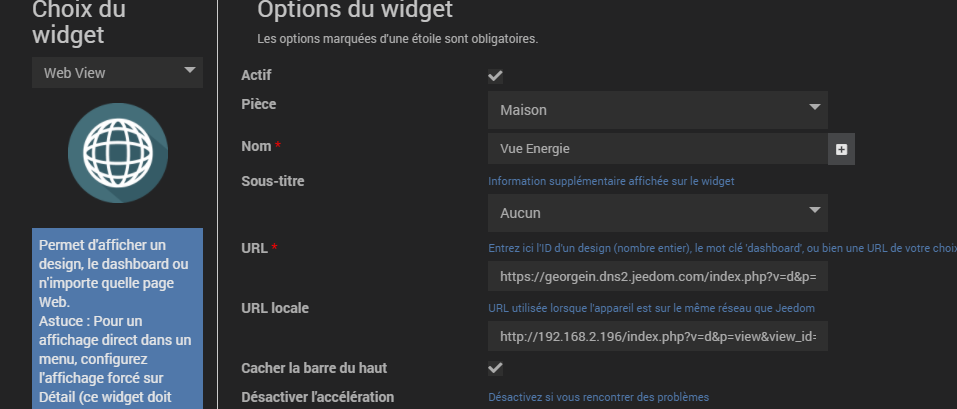
Task: Click the Nom field containing Vue Energie
Action: (658, 149)
